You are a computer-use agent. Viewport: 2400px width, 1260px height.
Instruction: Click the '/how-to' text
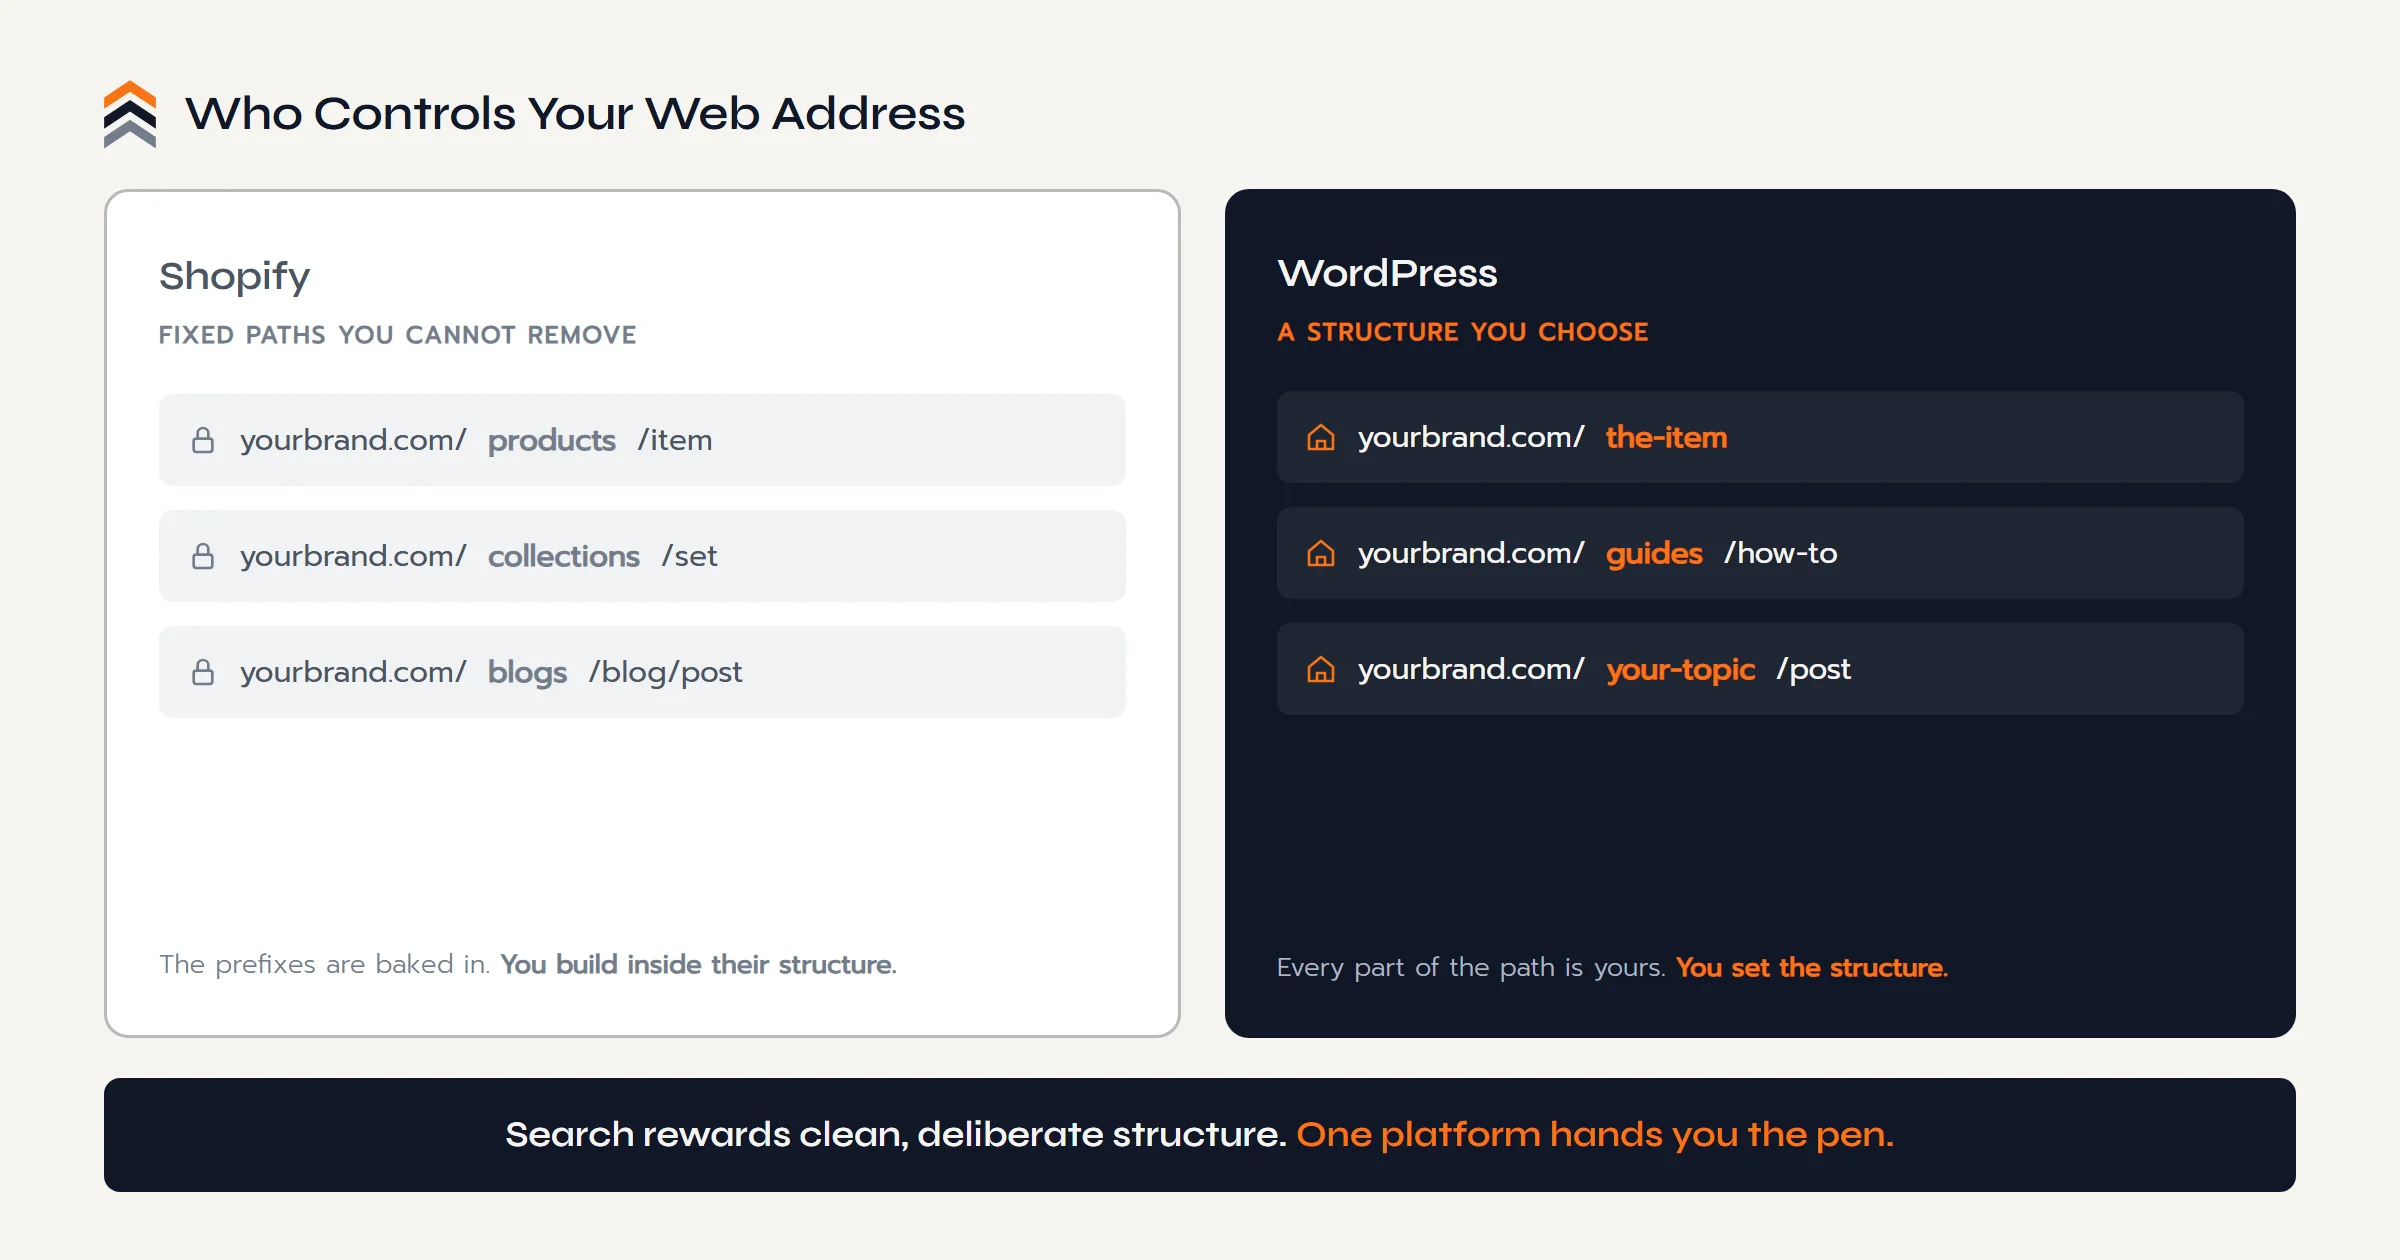[x=1780, y=553]
